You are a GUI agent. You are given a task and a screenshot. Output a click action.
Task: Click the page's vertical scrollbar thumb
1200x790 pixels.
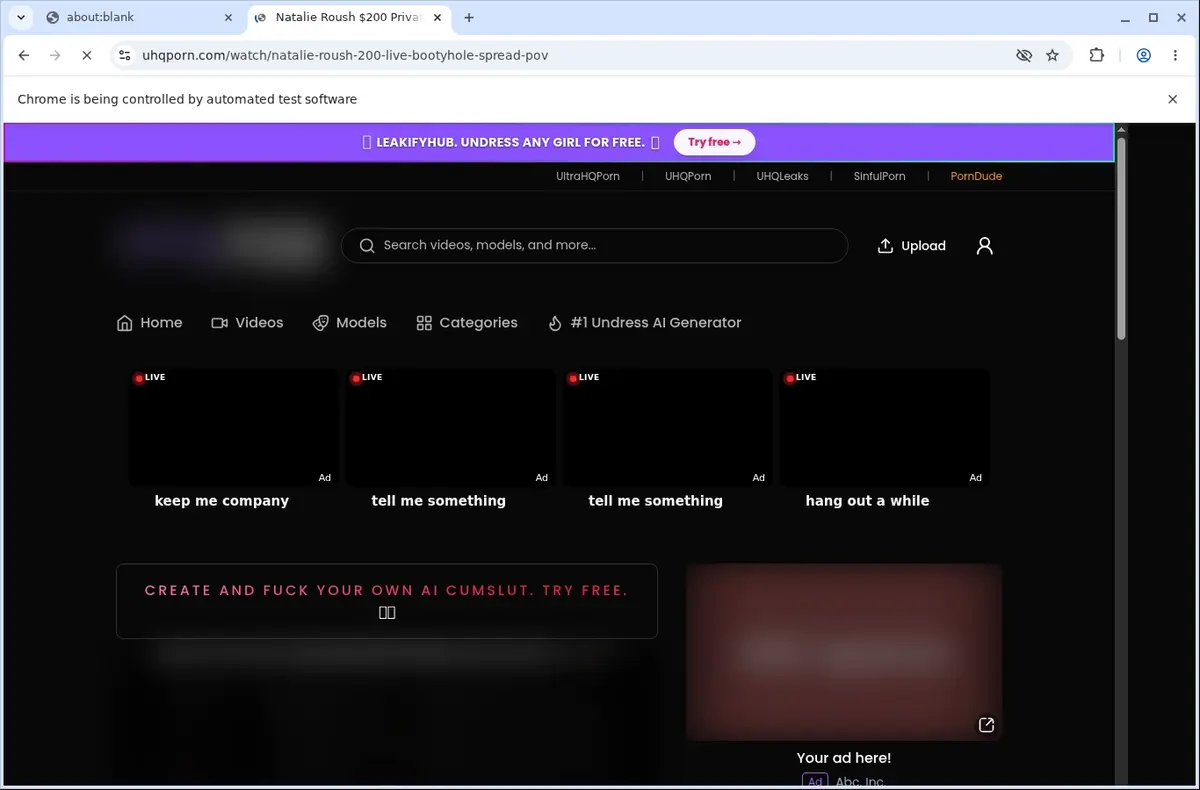coord(1121,238)
